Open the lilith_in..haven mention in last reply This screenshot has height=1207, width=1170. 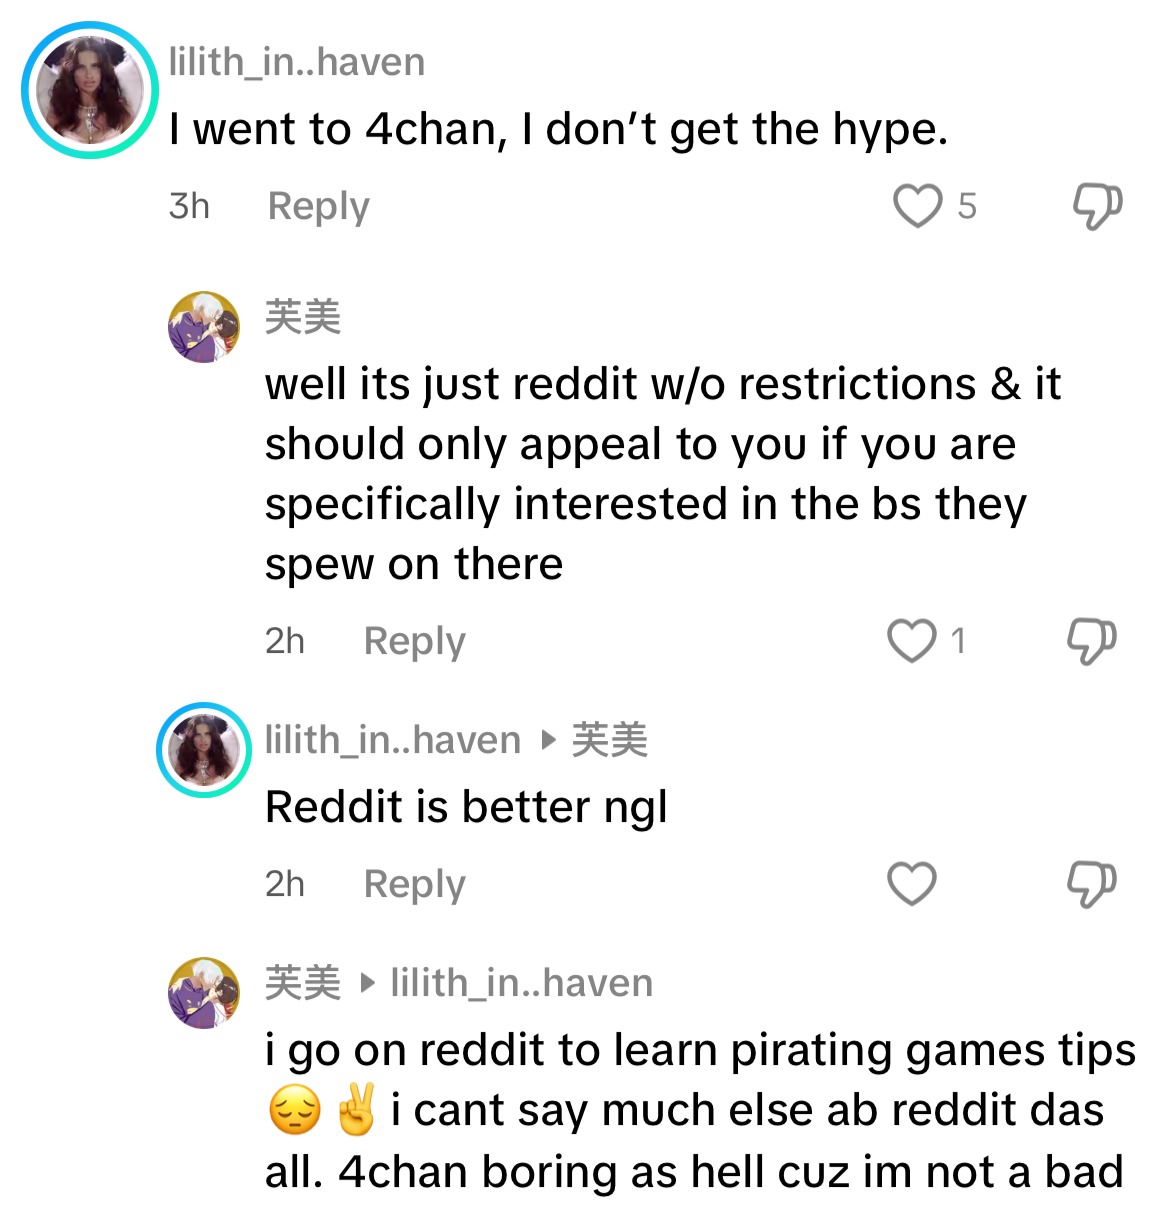522,983
